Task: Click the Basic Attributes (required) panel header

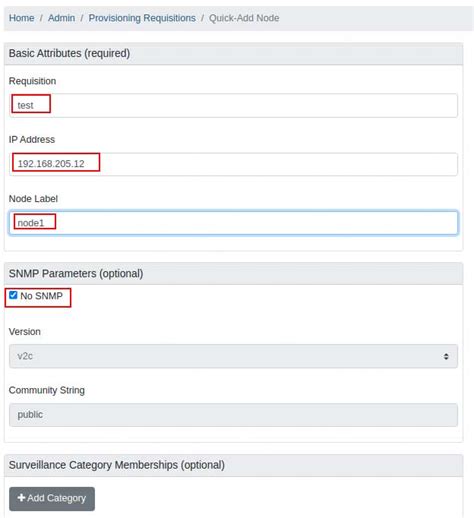Action: pos(233,53)
